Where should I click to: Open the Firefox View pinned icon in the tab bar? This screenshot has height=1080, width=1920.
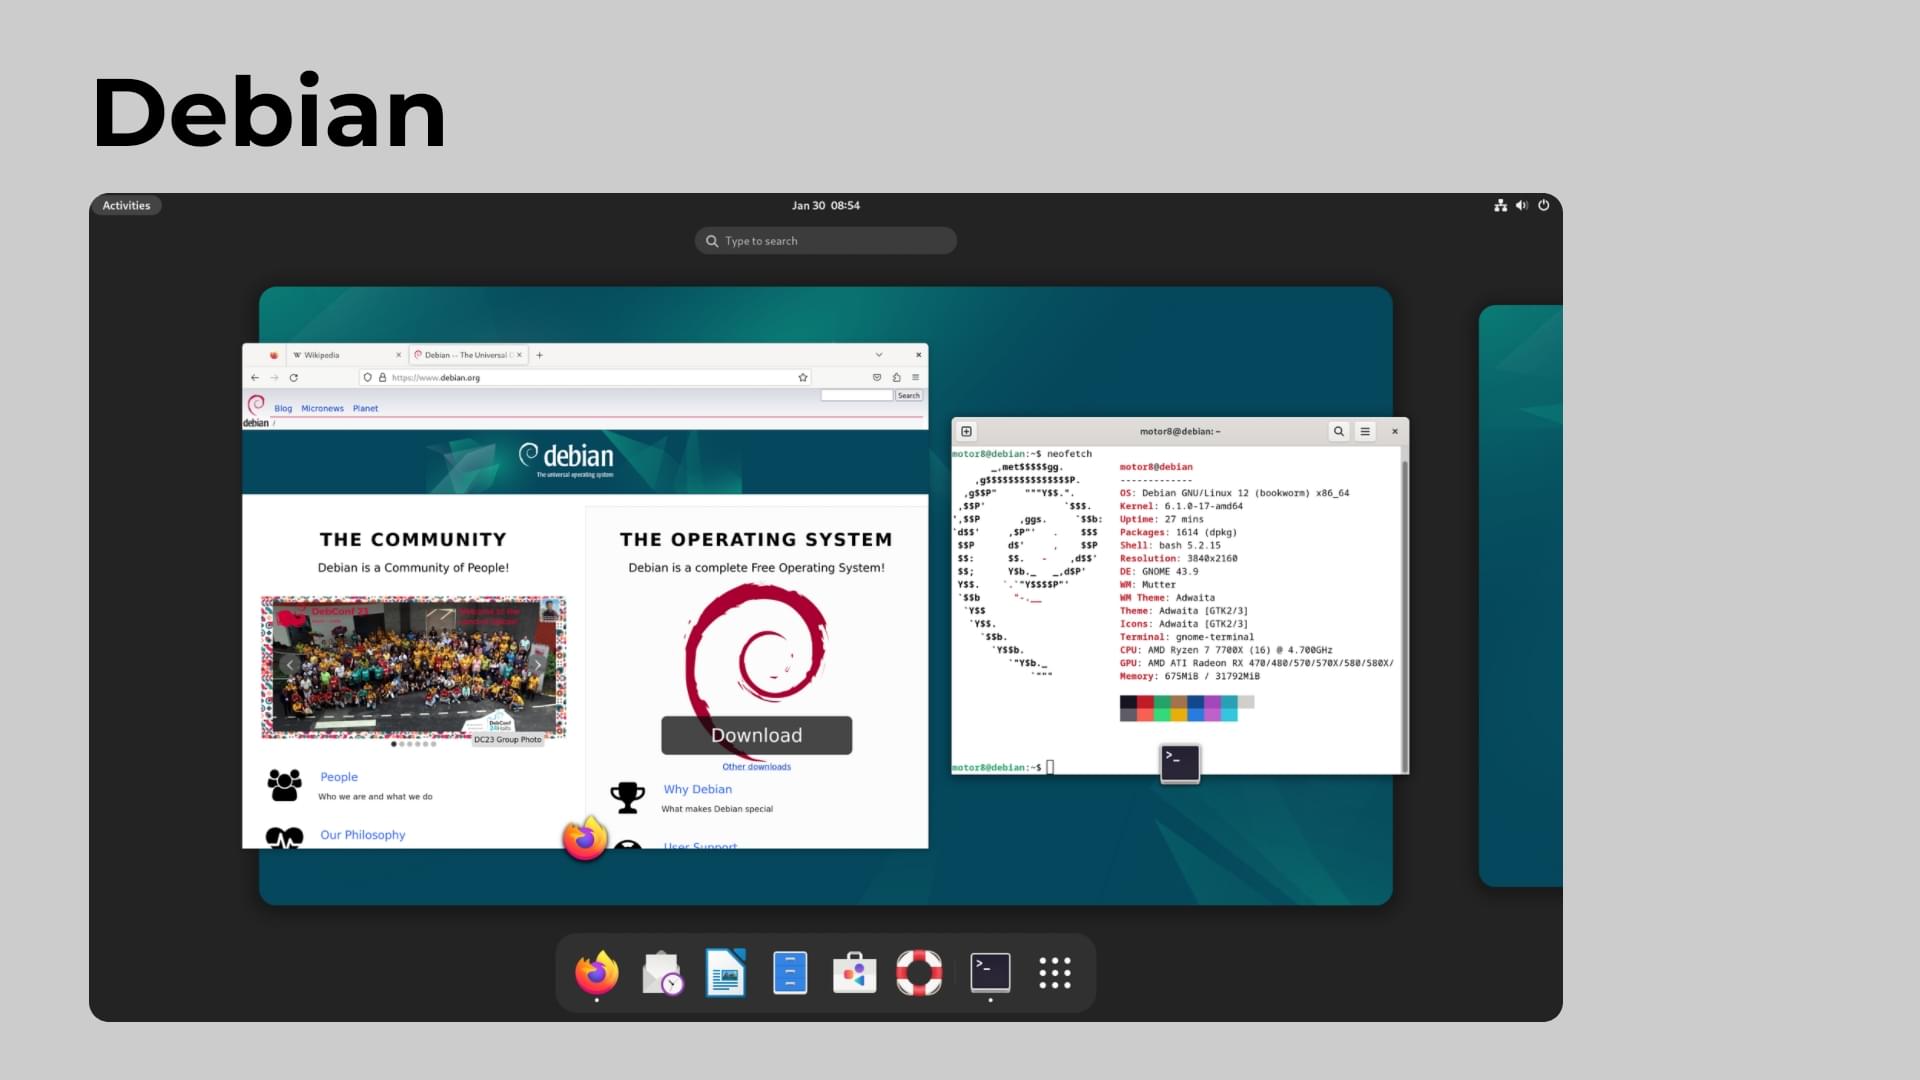274,355
